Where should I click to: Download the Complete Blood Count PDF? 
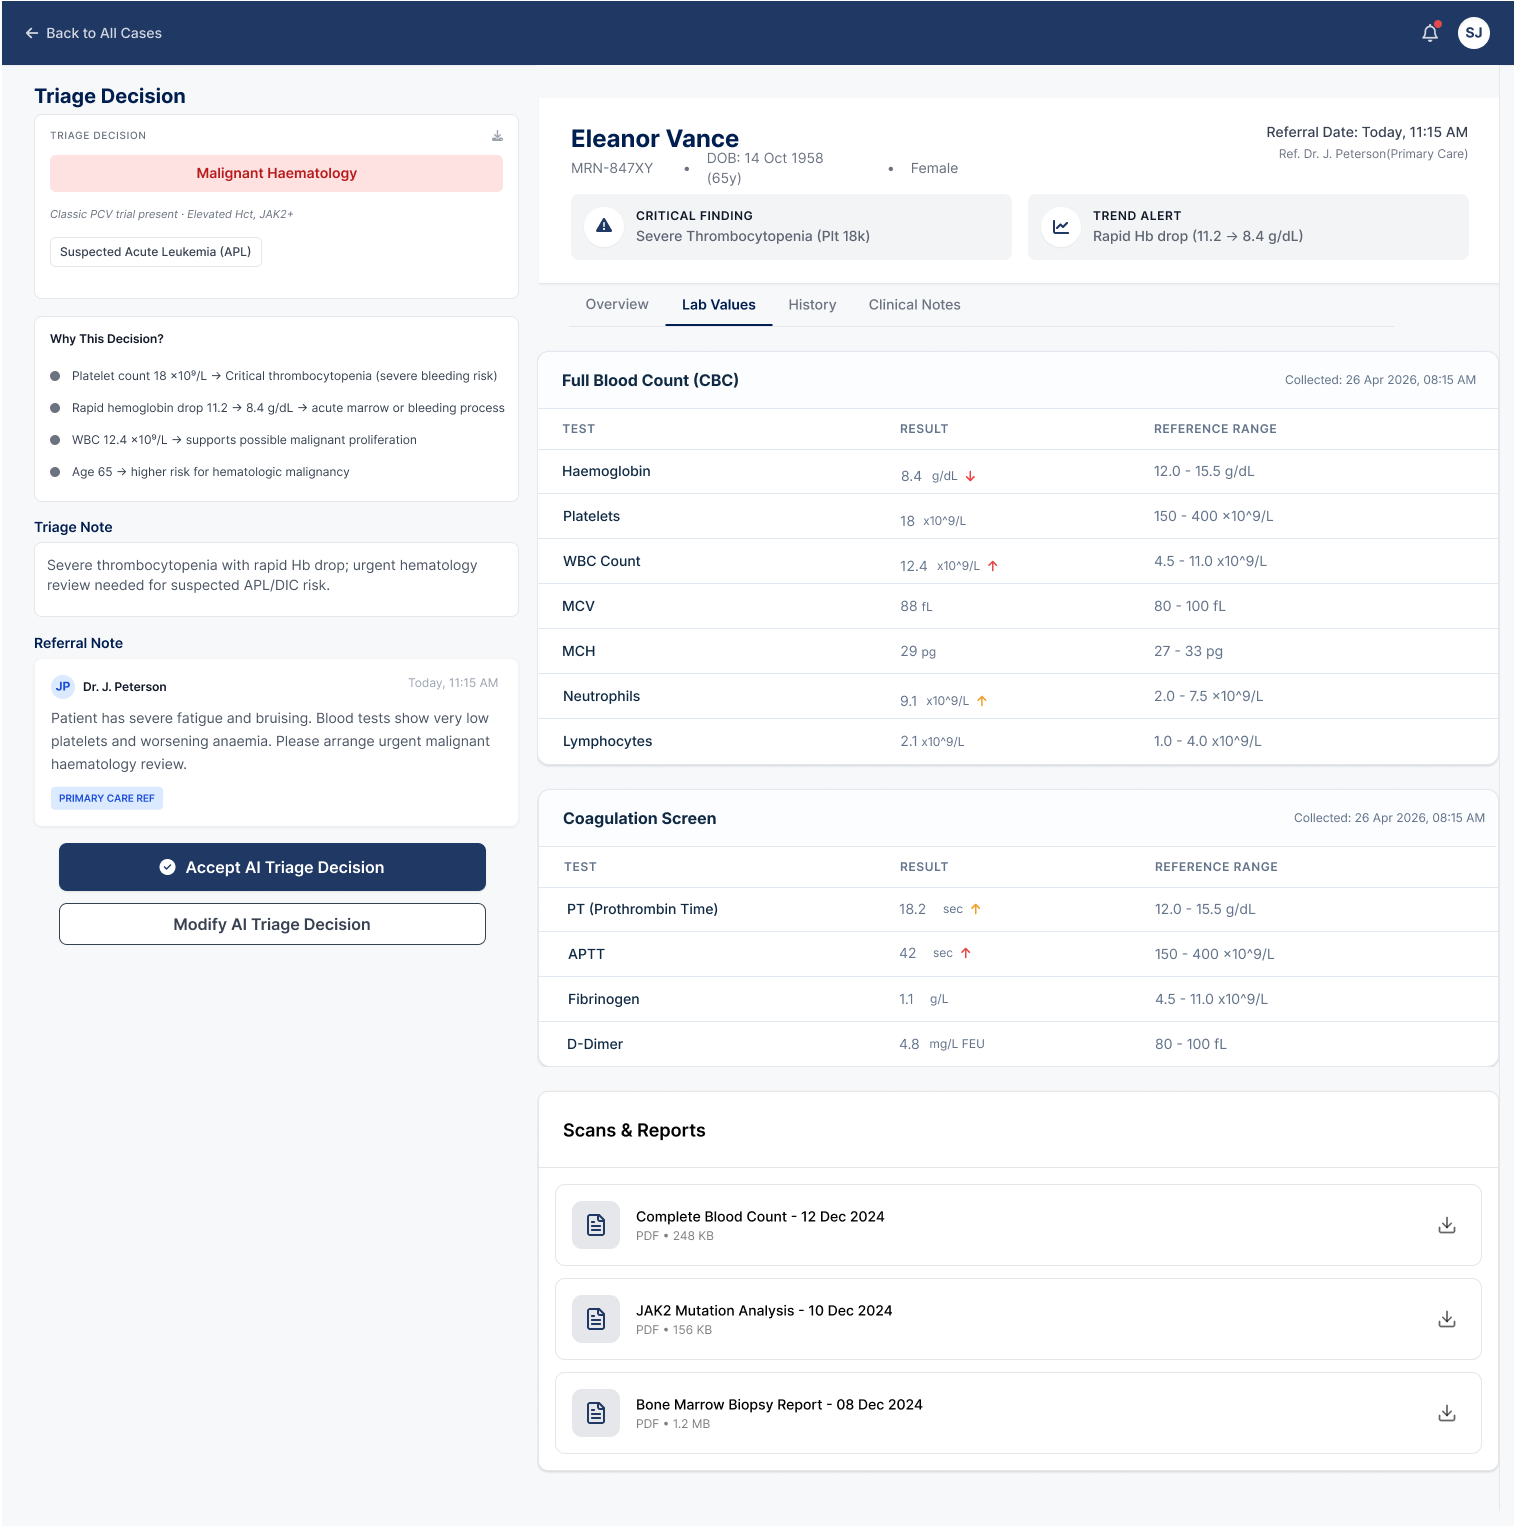tap(1446, 1225)
